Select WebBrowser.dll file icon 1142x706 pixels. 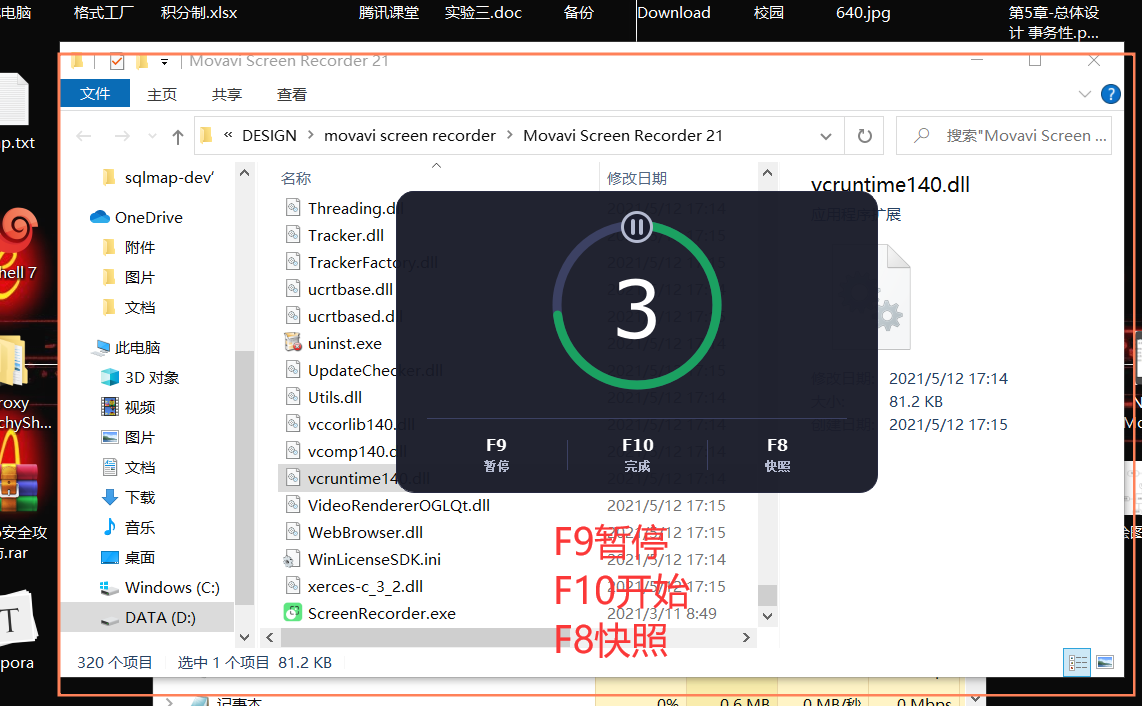[293, 532]
